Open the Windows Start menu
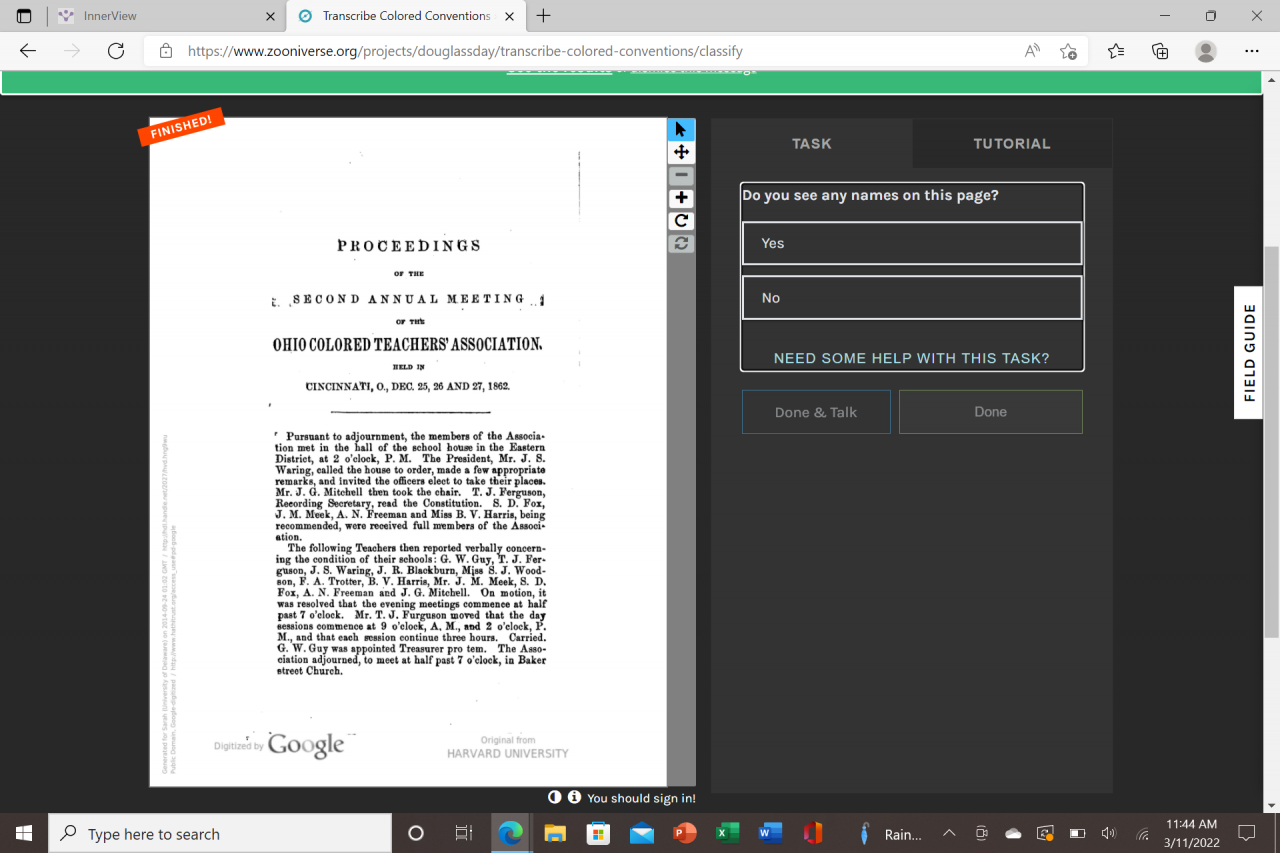 point(24,833)
